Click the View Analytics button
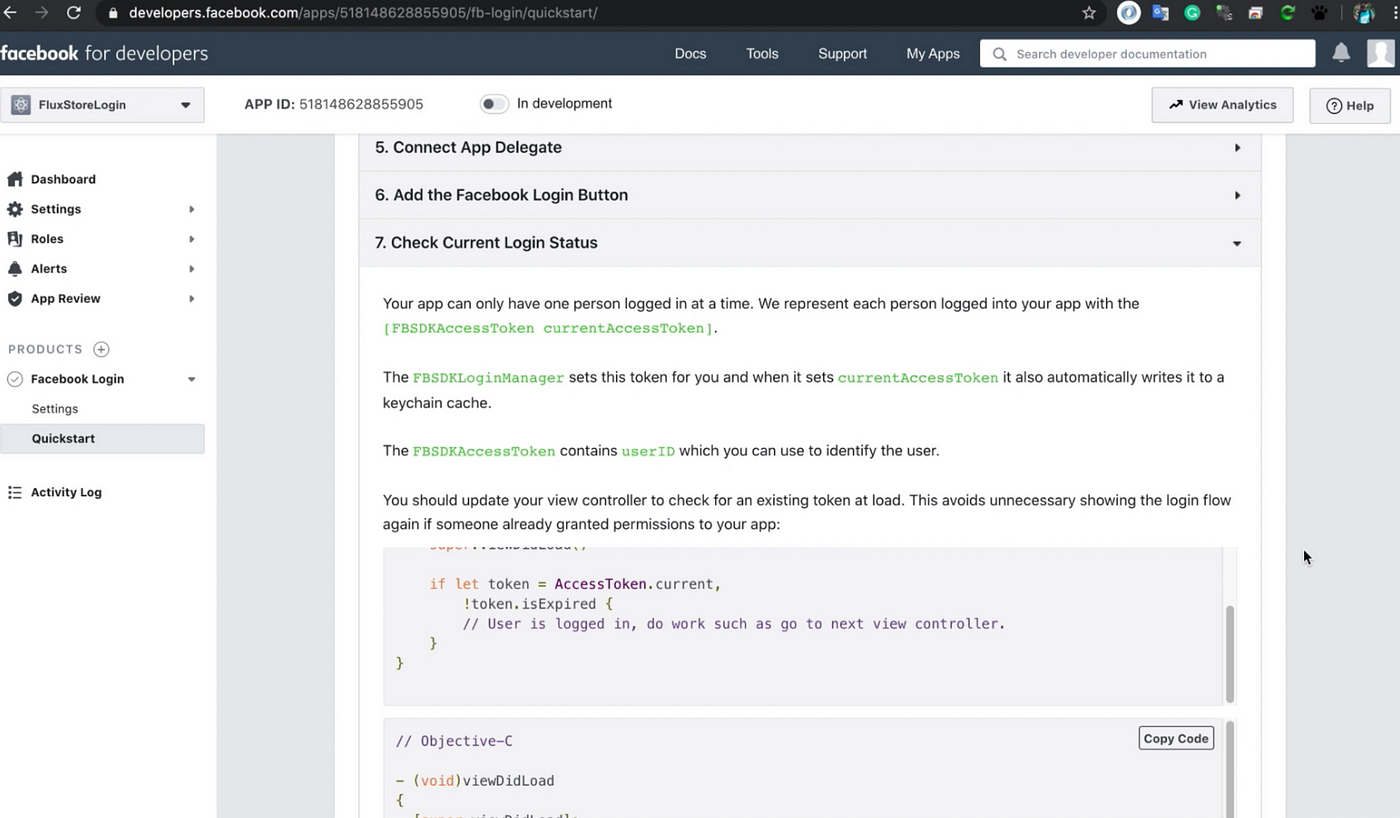This screenshot has width=1400, height=818. [1222, 104]
